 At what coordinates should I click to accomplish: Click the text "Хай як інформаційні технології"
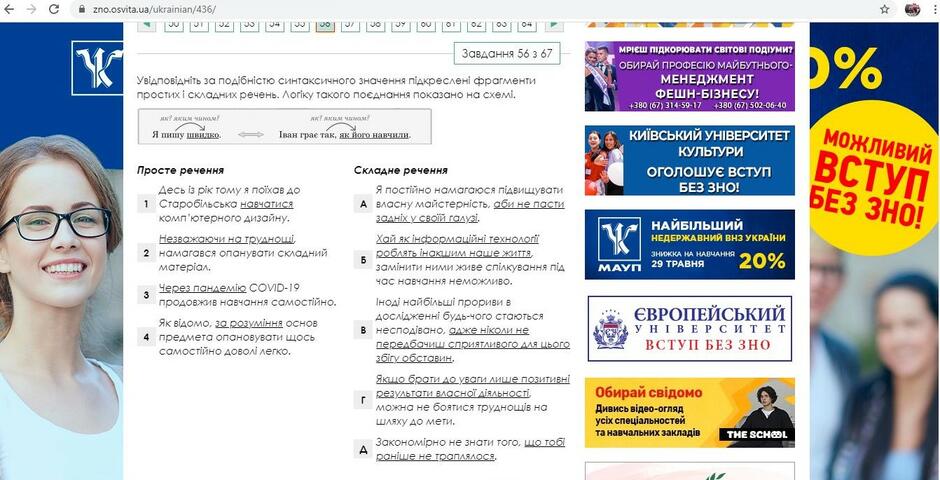[x=457, y=239]
